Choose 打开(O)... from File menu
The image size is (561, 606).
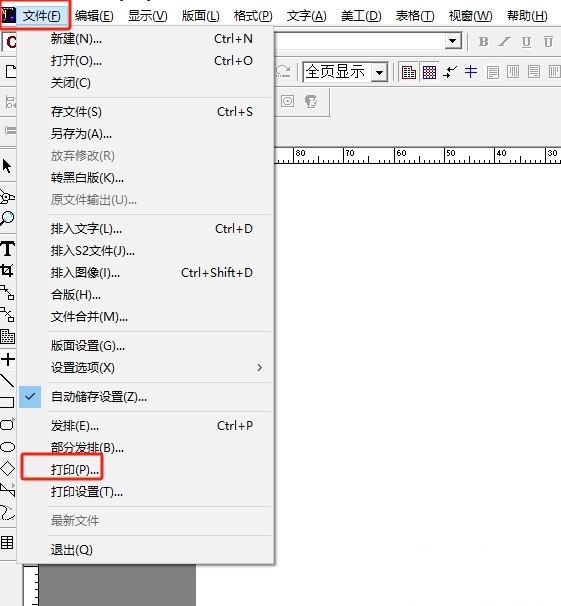click(147, 61)
